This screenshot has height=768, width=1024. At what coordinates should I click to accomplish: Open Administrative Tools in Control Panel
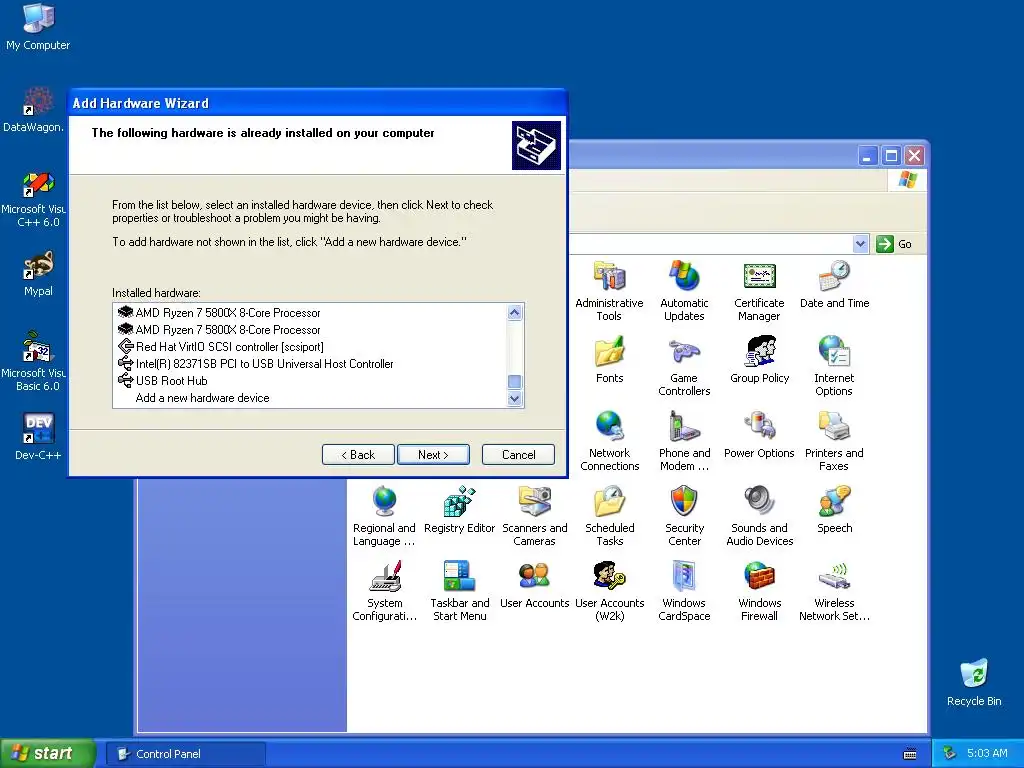[609, 291]
